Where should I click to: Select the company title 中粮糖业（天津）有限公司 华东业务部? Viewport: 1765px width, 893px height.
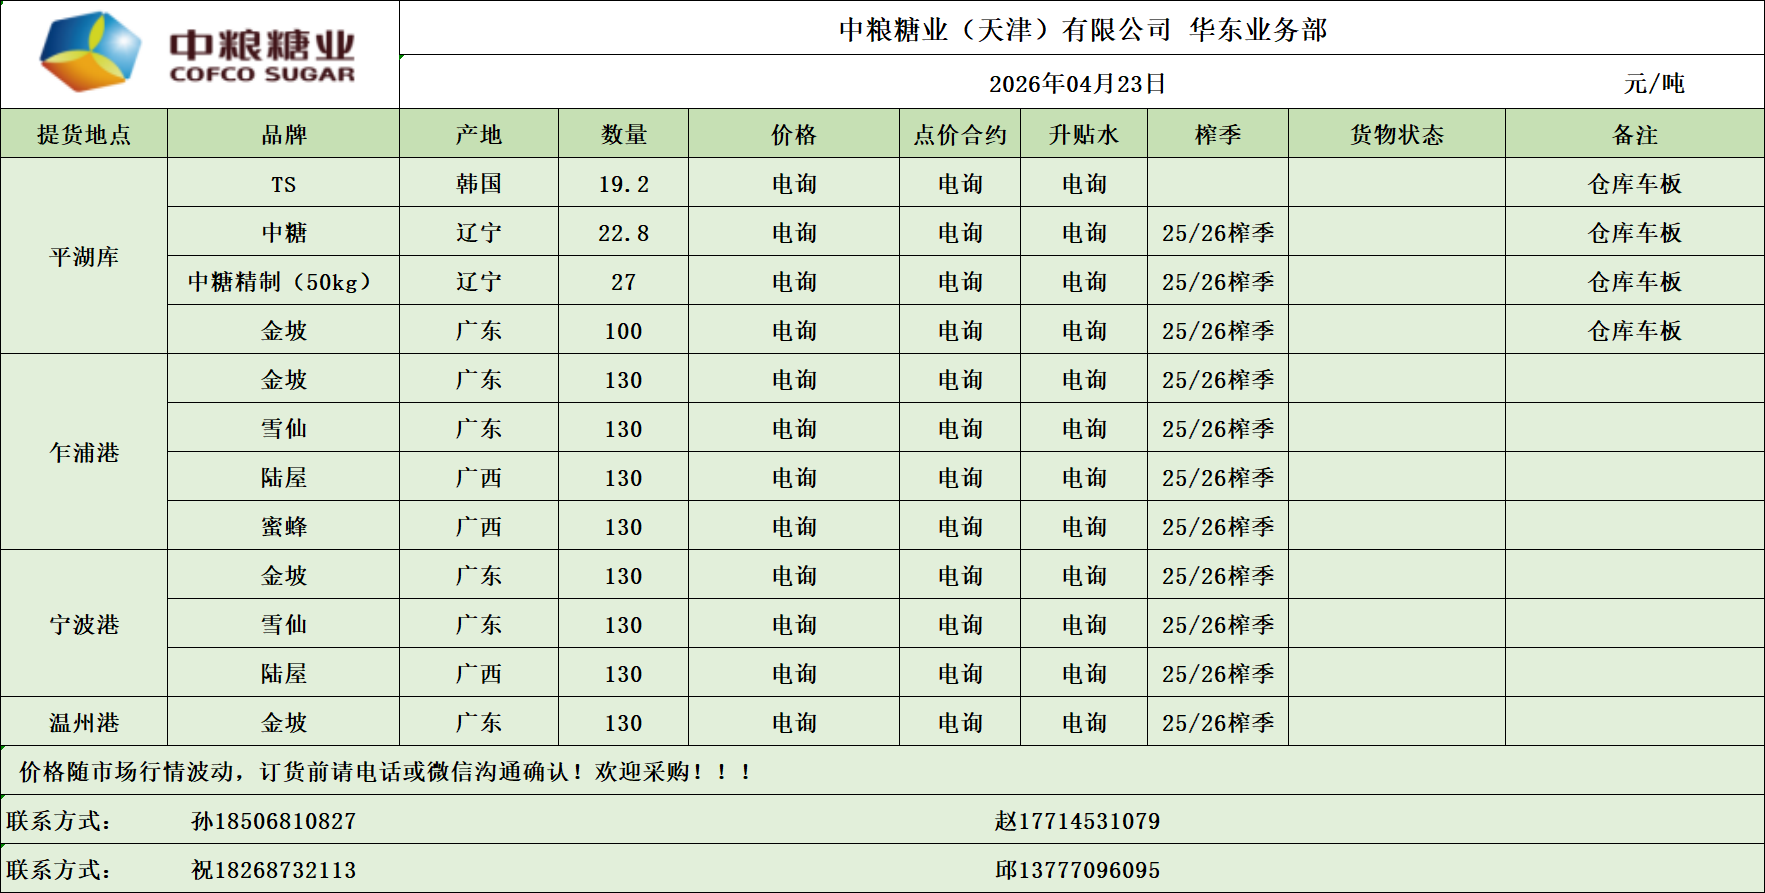point(1083,30)
